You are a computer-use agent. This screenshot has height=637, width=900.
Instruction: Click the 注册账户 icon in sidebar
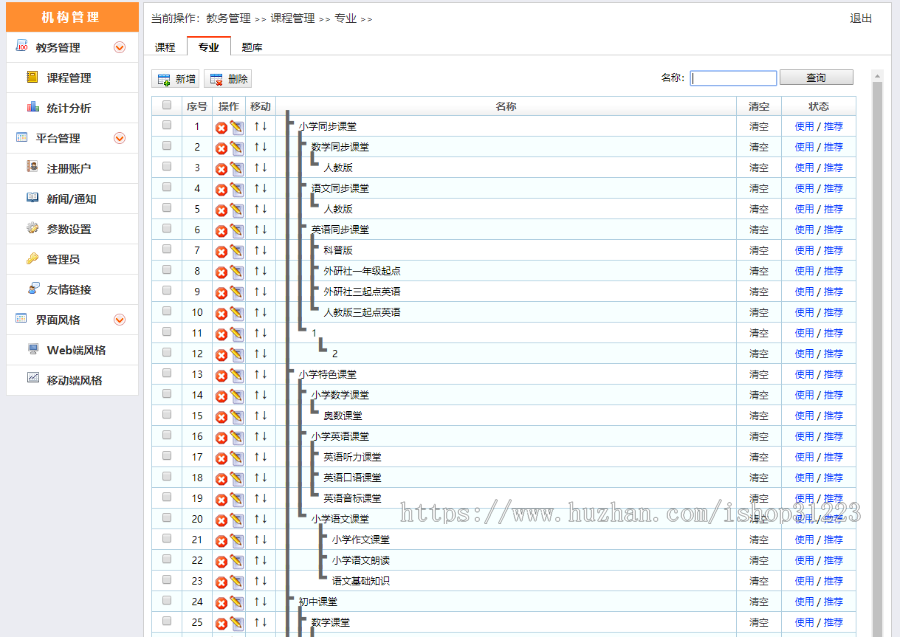point(33,168)
